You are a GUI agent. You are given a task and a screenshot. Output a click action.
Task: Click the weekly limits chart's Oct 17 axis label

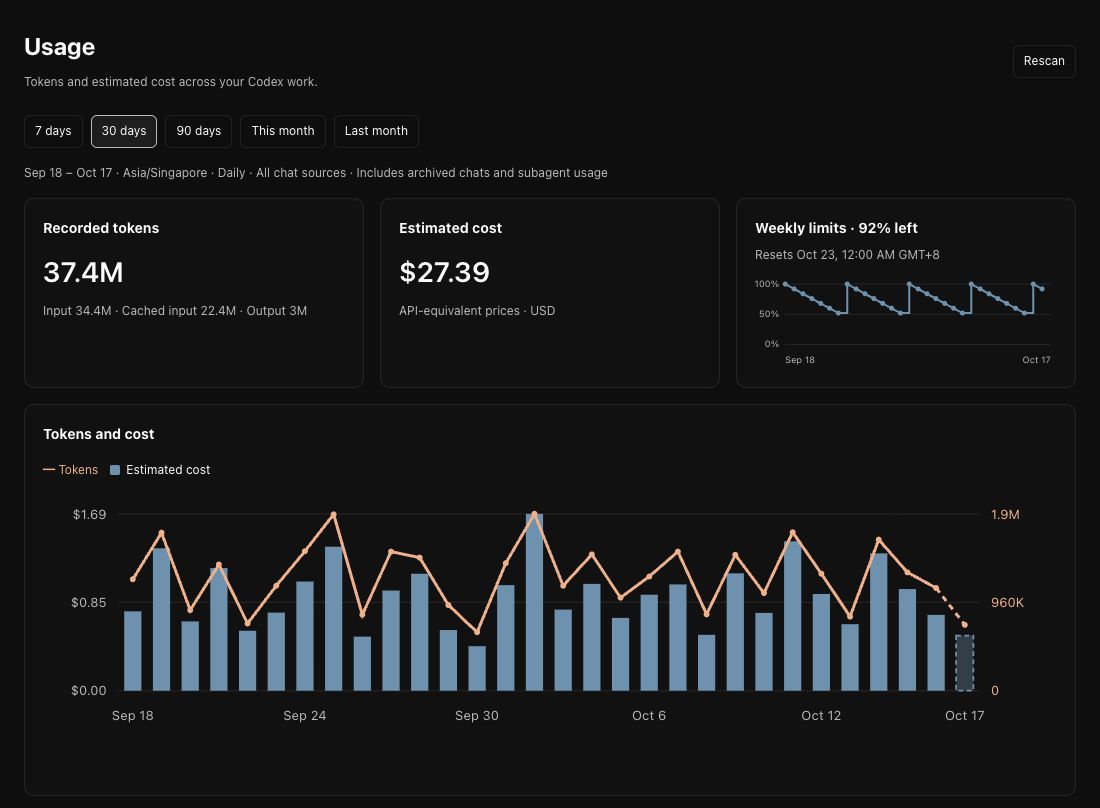[x=1036, y=360]
